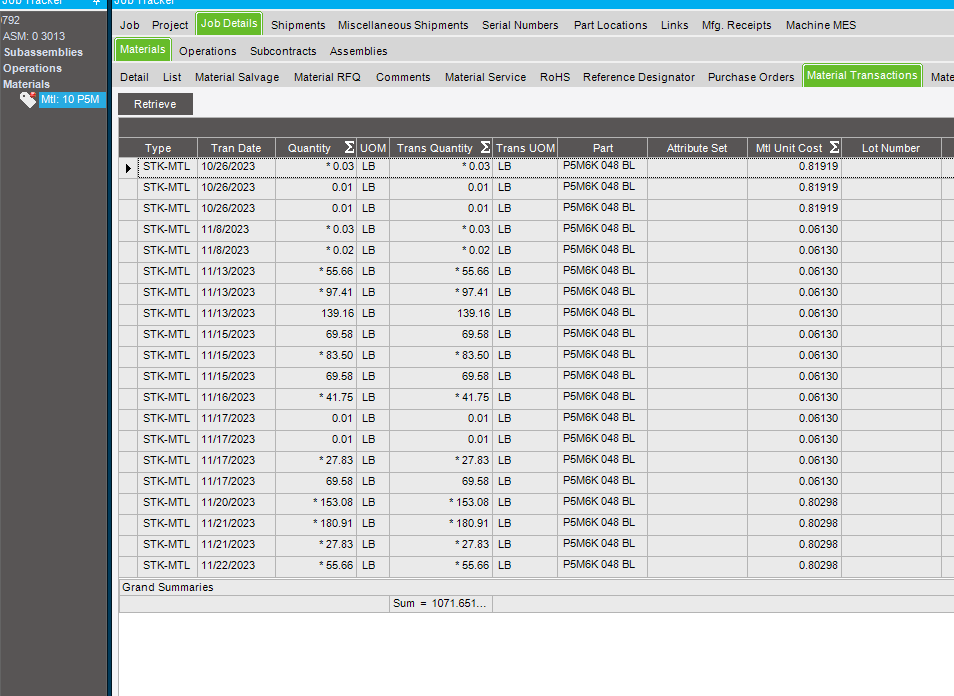Click the Attribute Set column header
The image size is (954, 696).
(697, 148)
